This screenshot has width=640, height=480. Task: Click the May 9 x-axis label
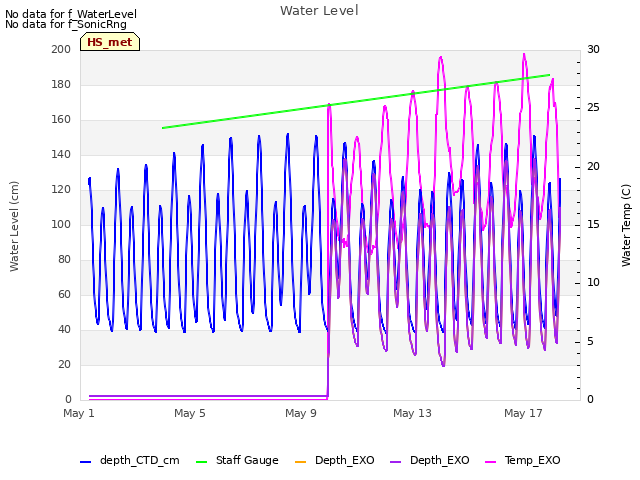coord(301,413)
